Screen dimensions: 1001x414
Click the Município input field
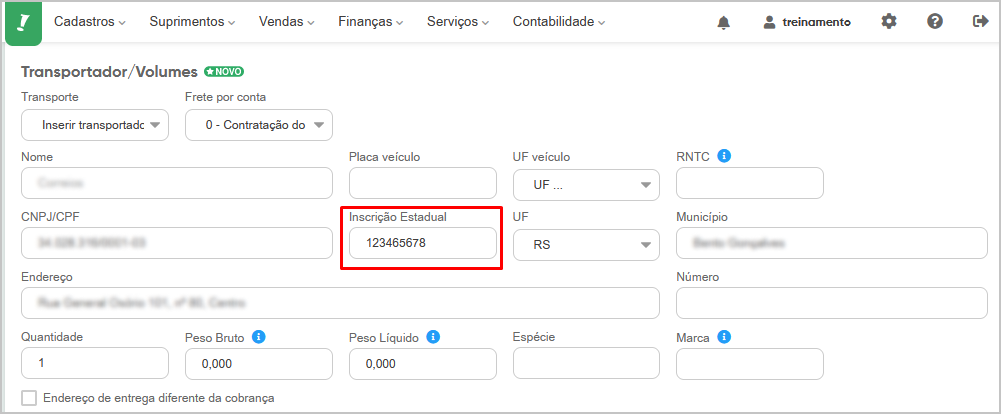point(832,243)
